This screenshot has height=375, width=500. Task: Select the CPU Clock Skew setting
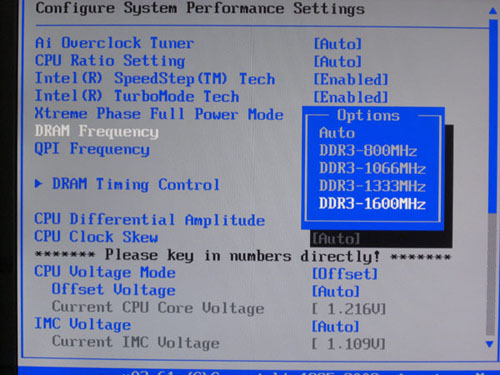pyautogui.click(x=96, y=237)
